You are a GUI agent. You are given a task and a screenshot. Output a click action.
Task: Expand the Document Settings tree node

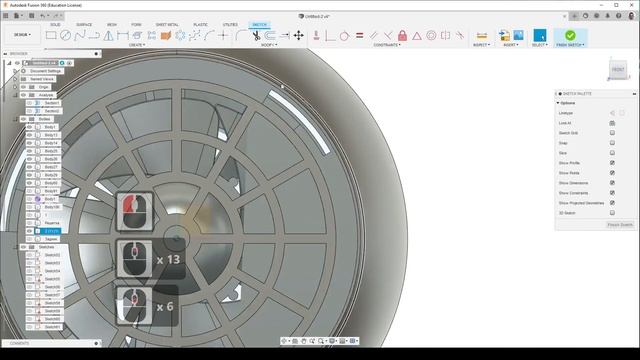click(16, 71)
